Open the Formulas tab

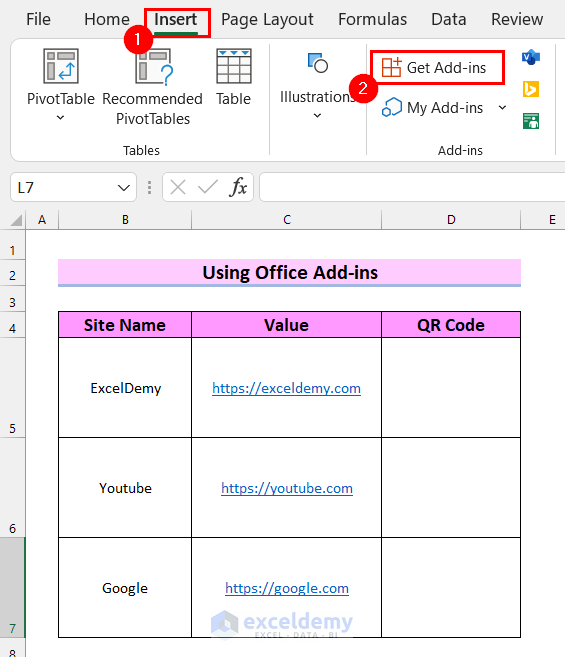[372, 19]
